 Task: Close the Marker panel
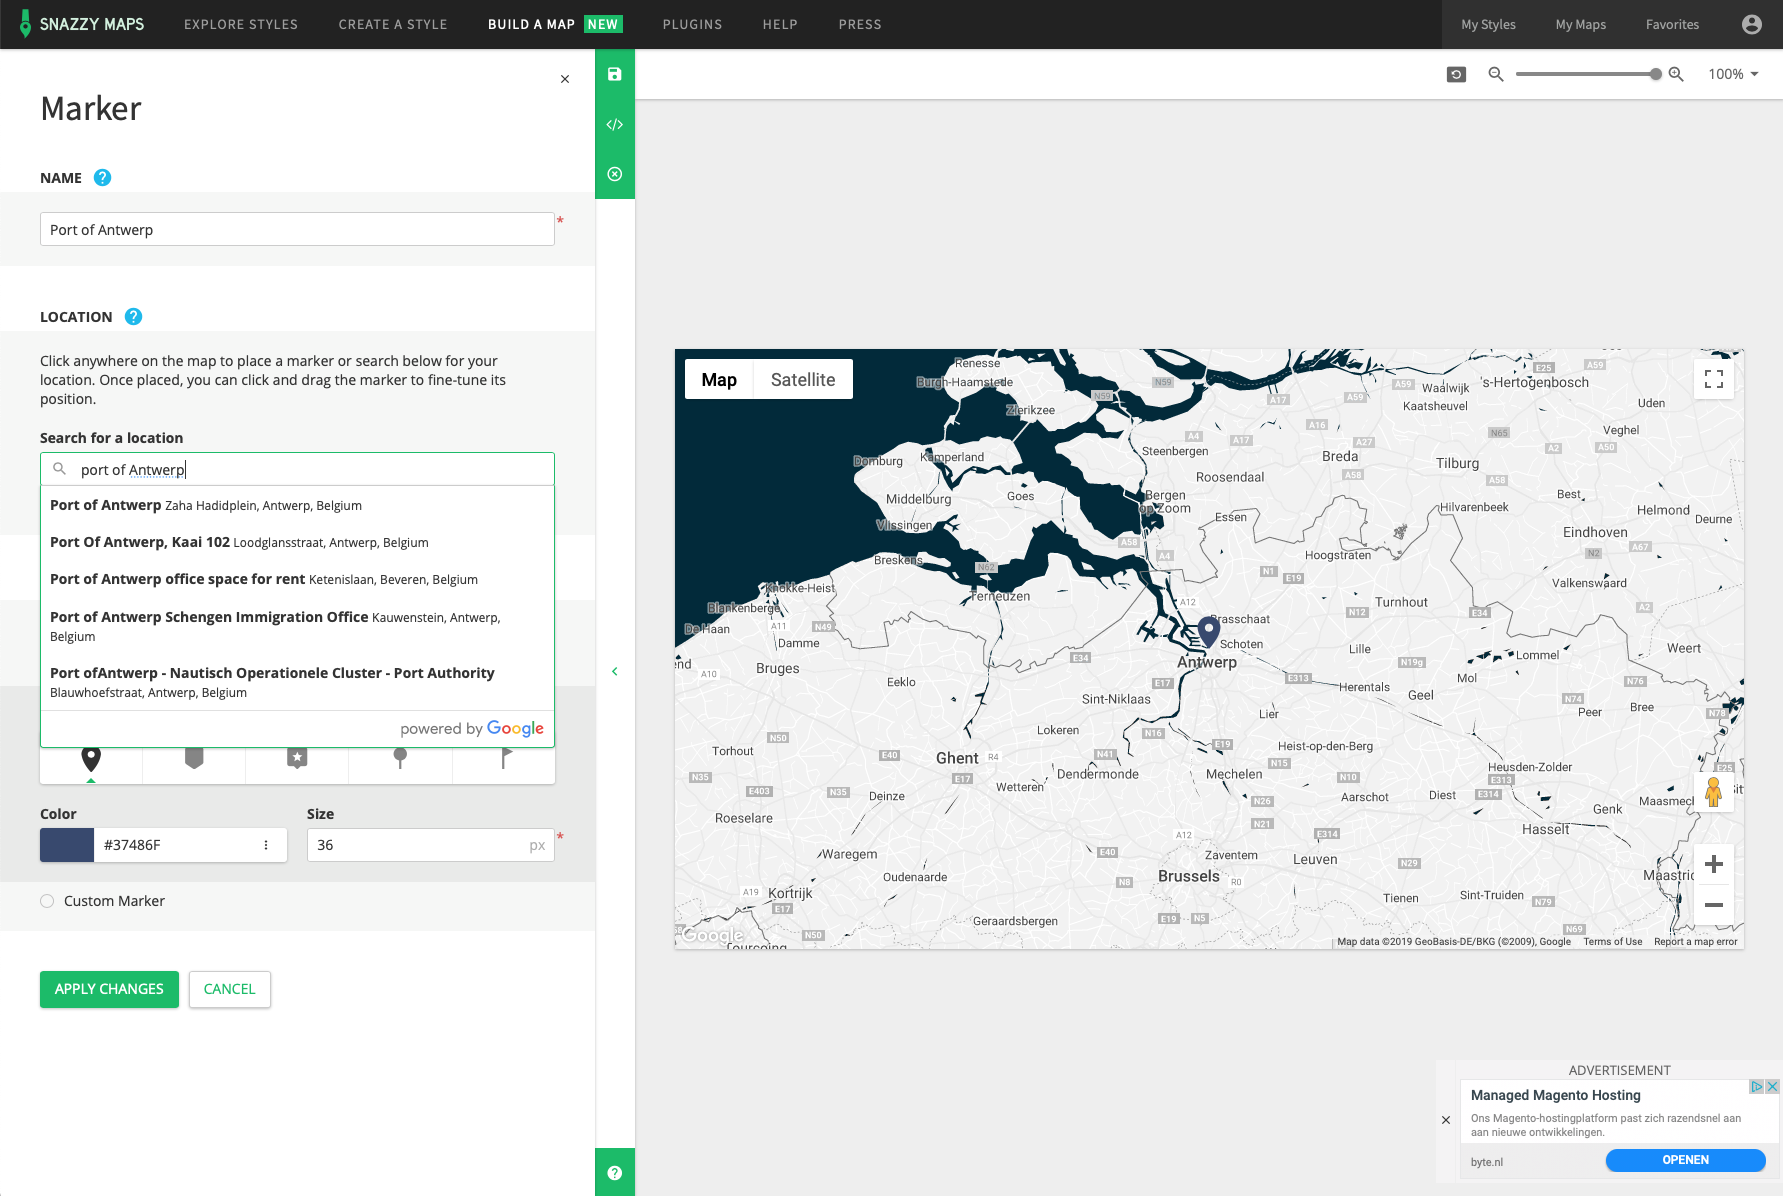tap(565, 79)
